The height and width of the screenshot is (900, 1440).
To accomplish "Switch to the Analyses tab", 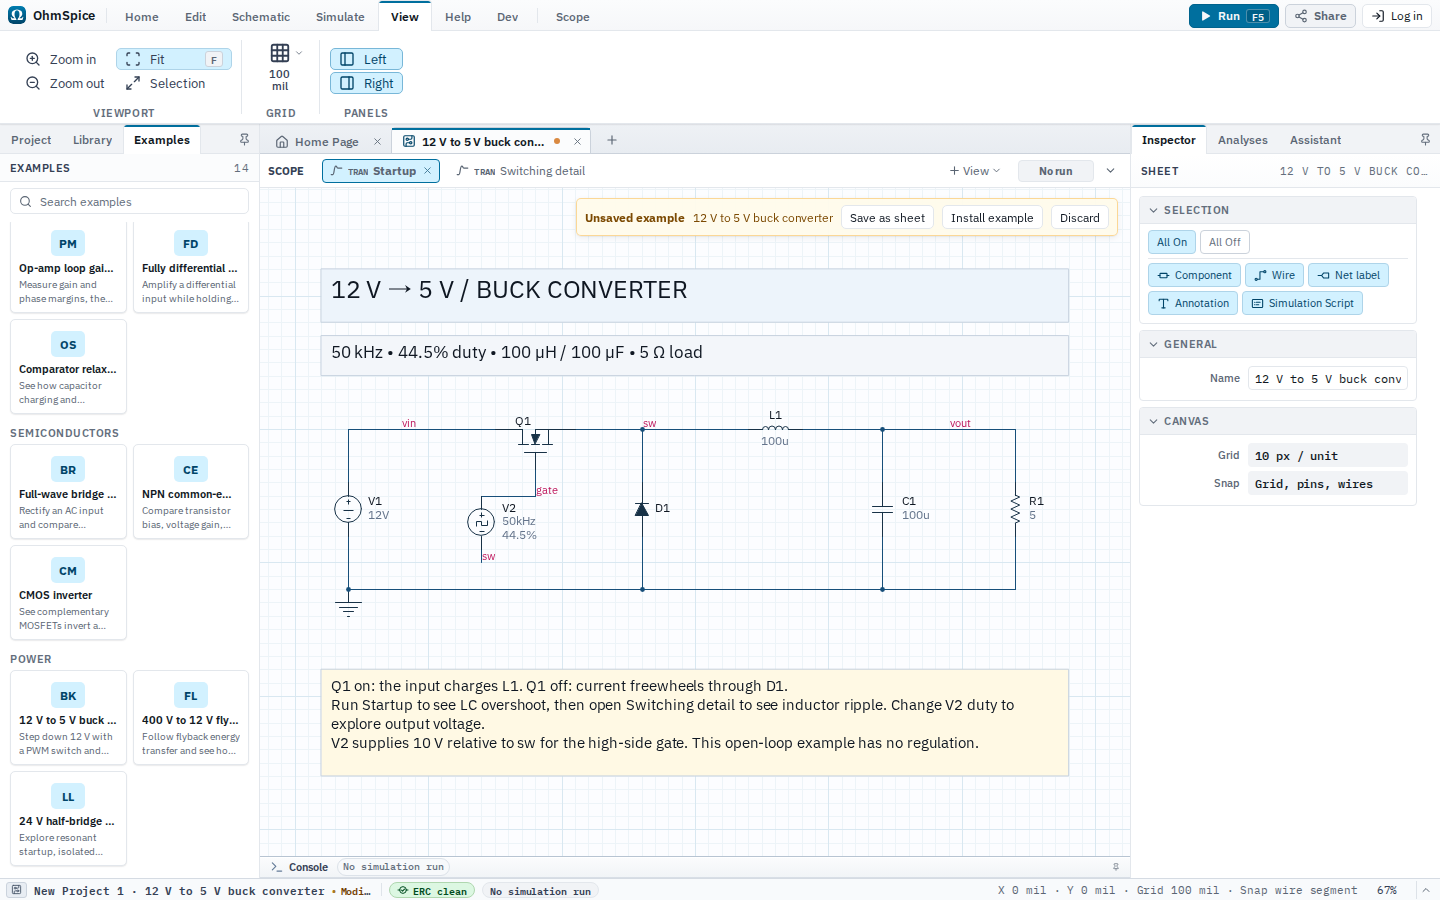I will (x=1243, y=140).
